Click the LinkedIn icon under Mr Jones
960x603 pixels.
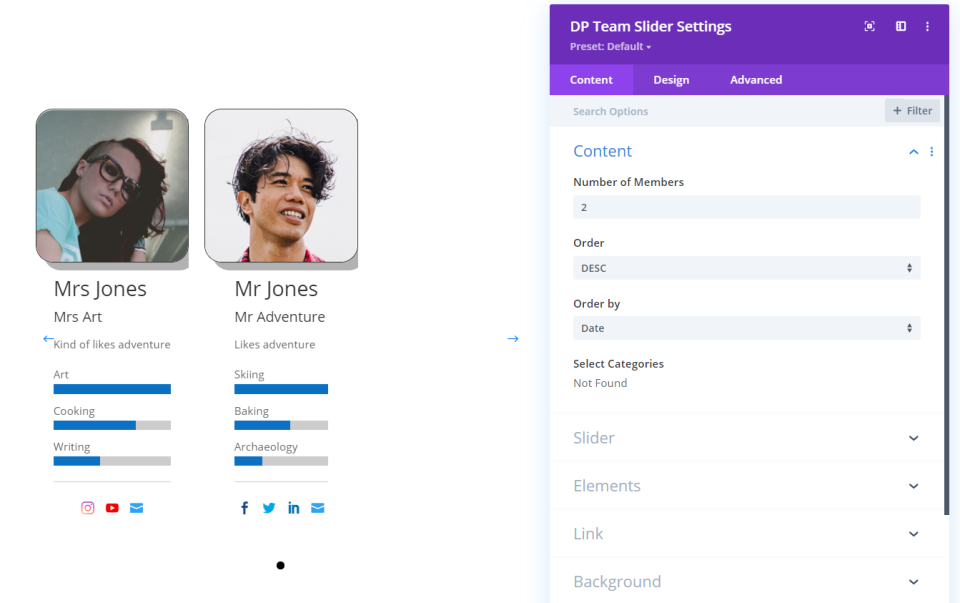(293, 508)
